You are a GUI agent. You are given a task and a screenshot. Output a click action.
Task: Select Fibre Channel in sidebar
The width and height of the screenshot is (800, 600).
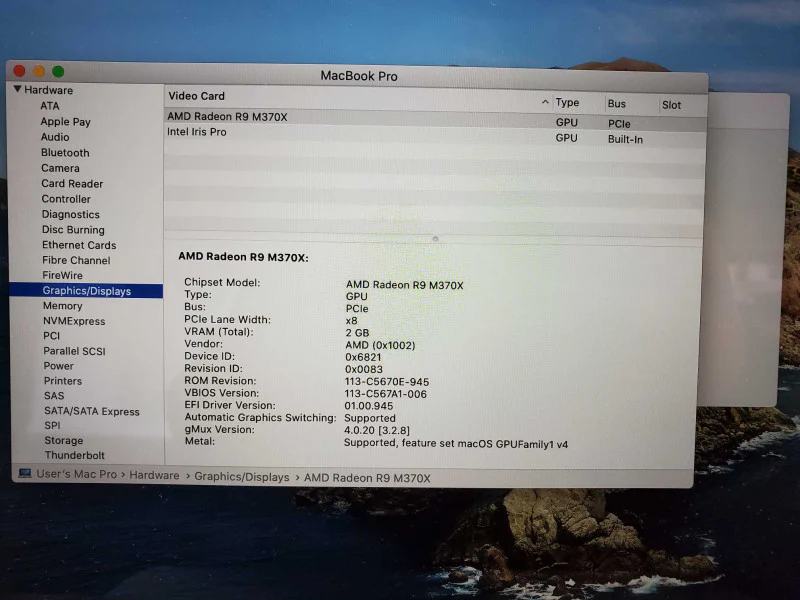pos(76,260)
